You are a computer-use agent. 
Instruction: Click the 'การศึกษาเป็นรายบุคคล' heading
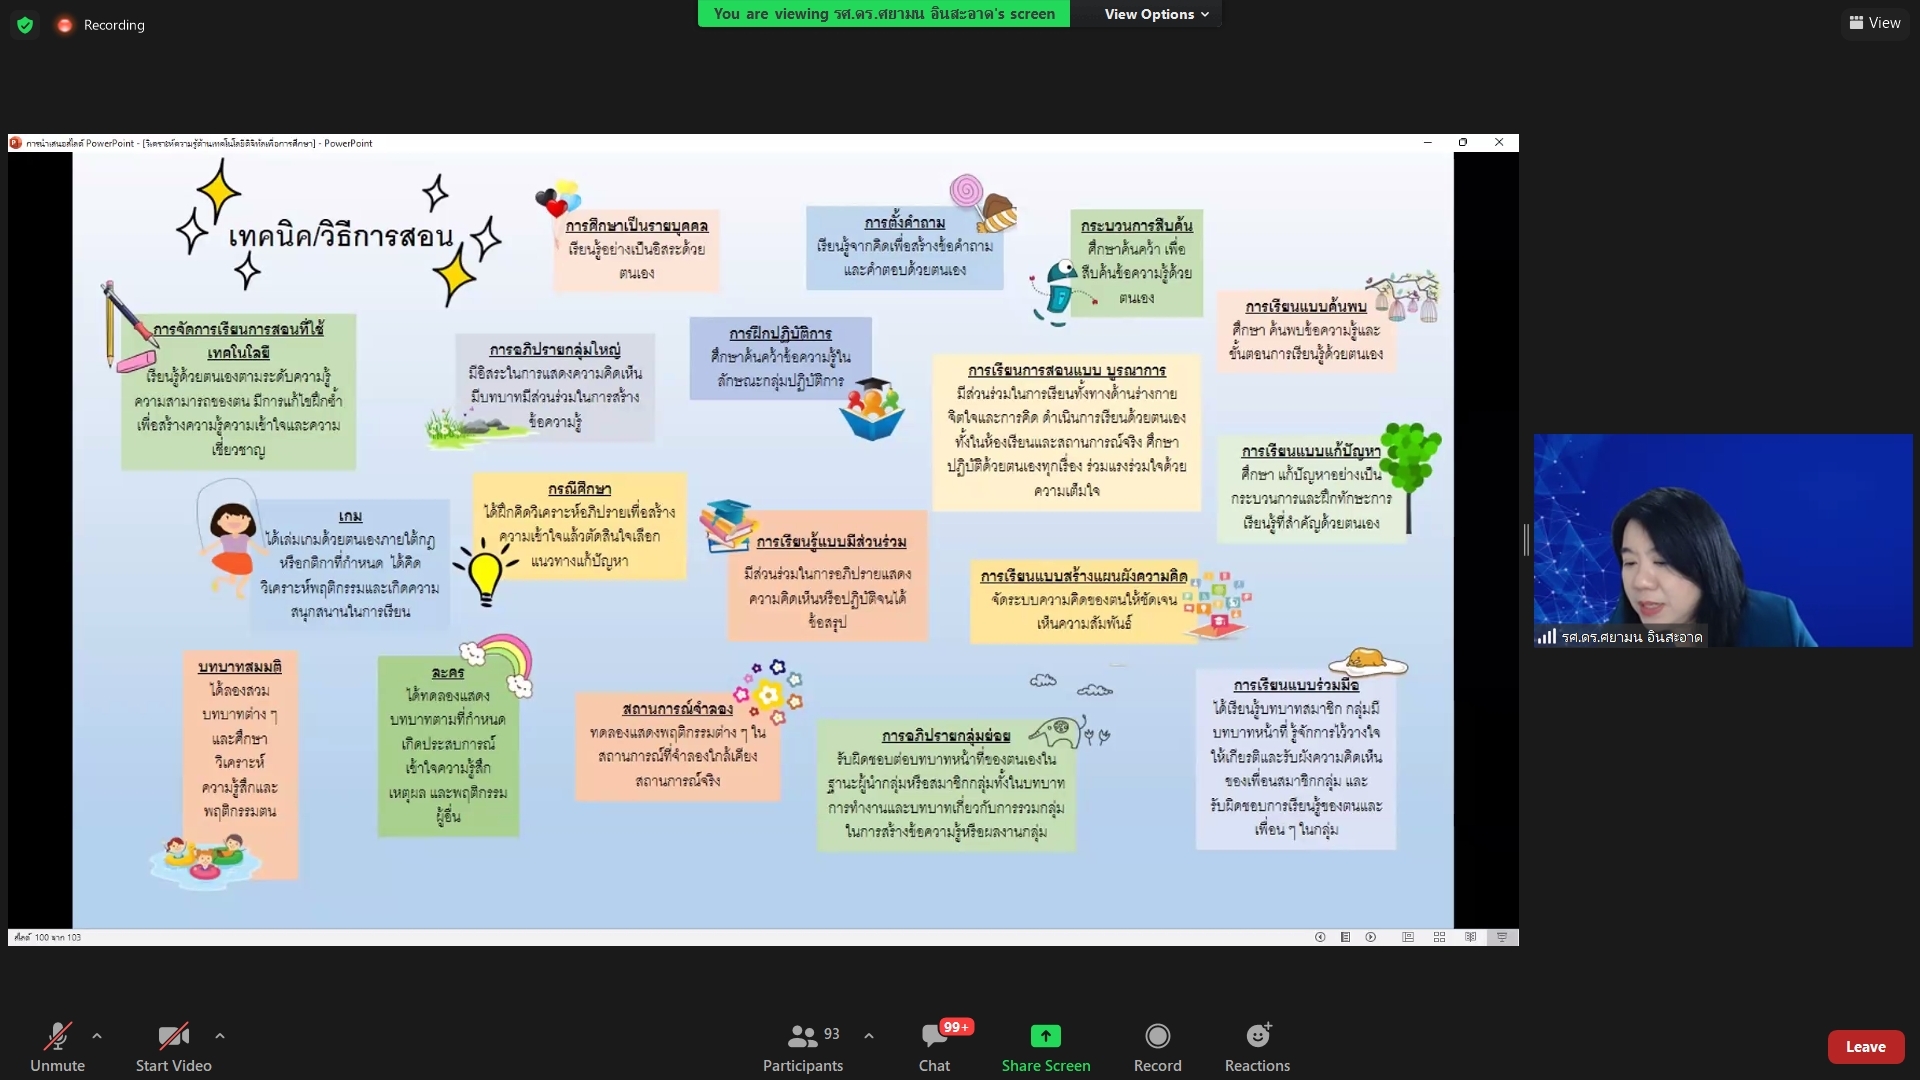(637, 226)
